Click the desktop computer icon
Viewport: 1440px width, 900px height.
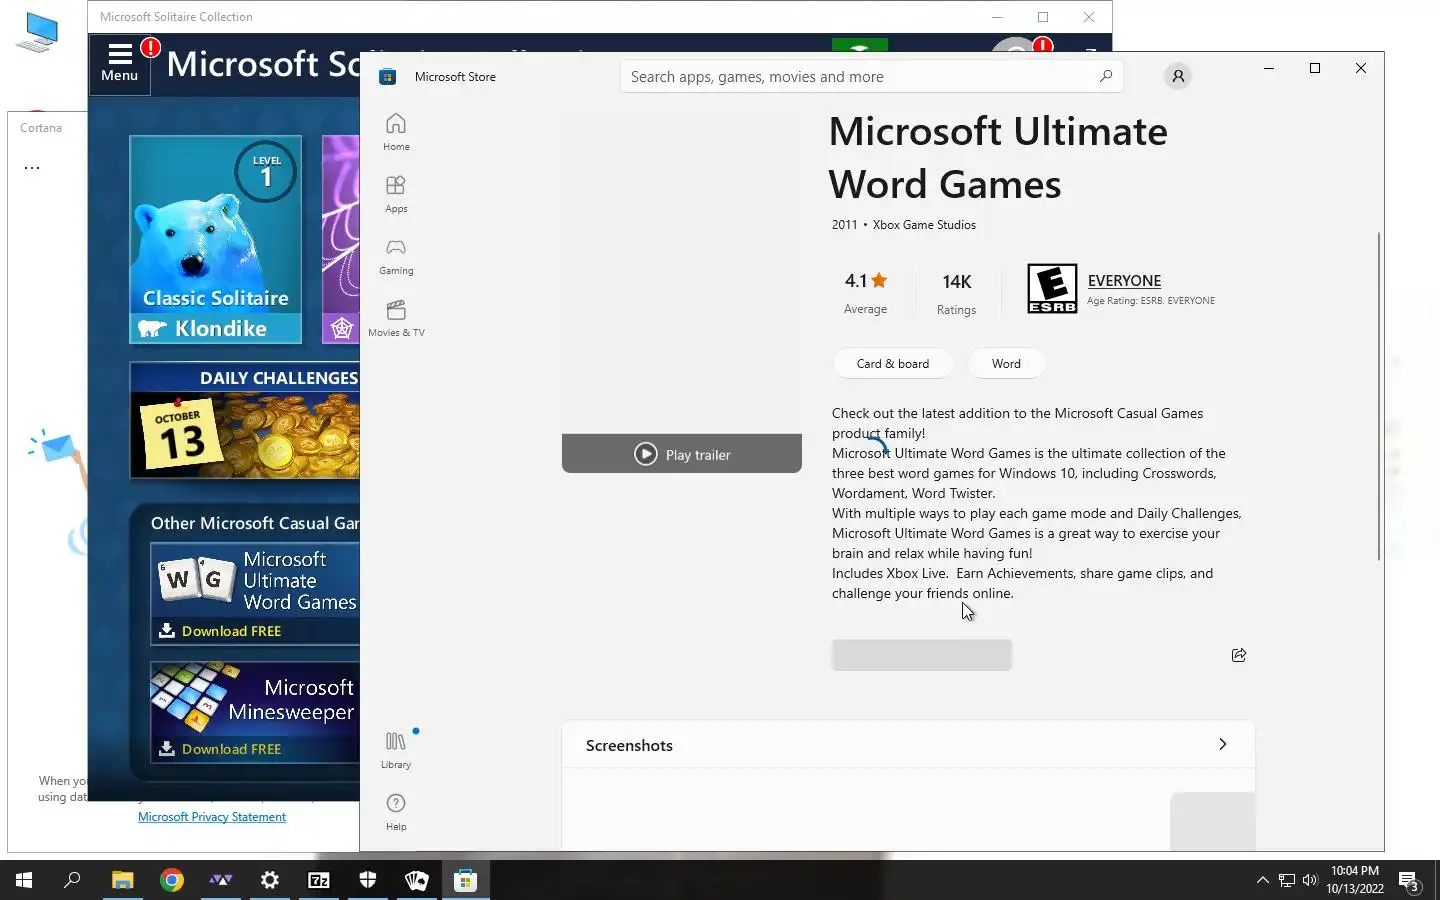coord(37,32)
